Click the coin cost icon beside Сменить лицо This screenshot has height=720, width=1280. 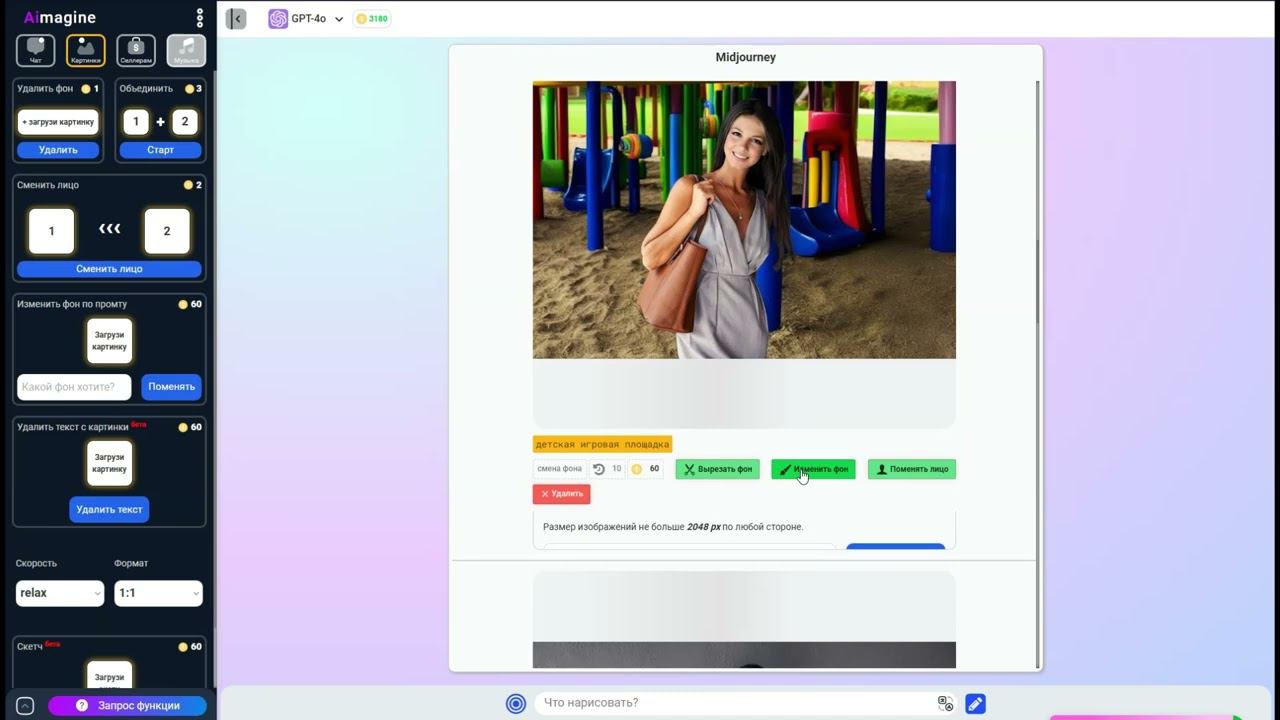click(188, 185)
